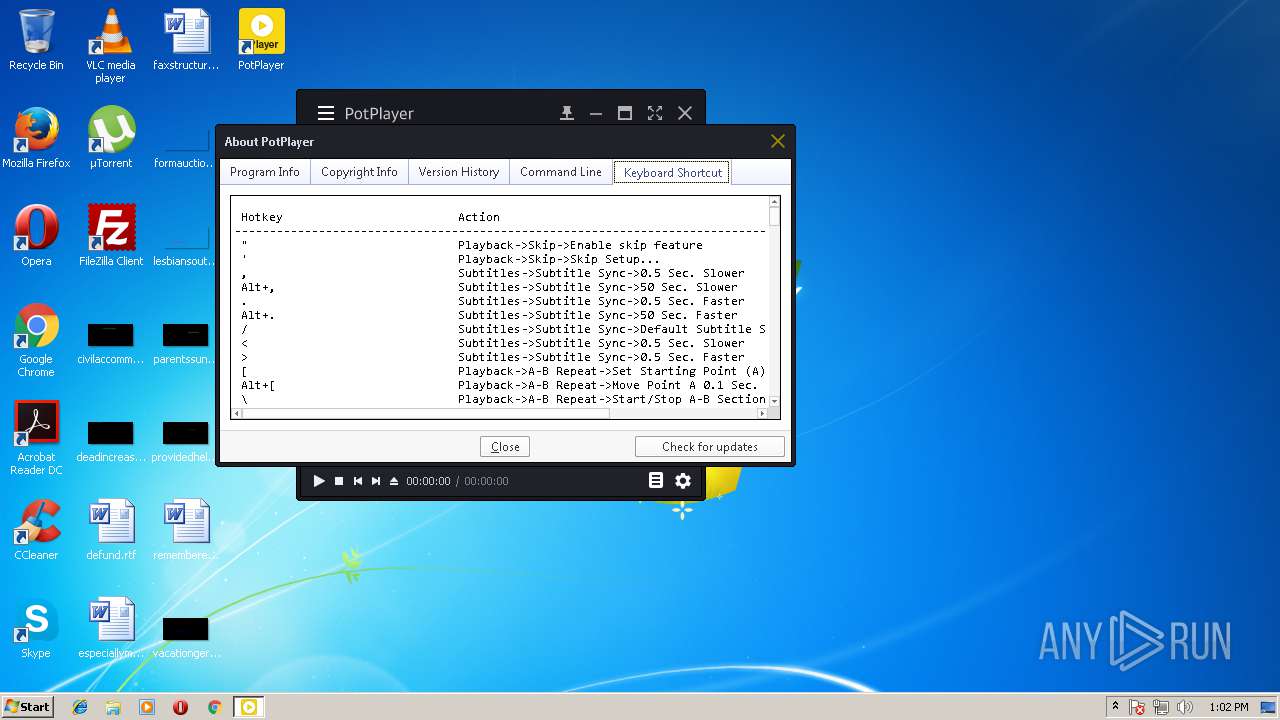Select the remembere Word document icon
This screenshot has height=720, width=1280.
coord(186,530)
